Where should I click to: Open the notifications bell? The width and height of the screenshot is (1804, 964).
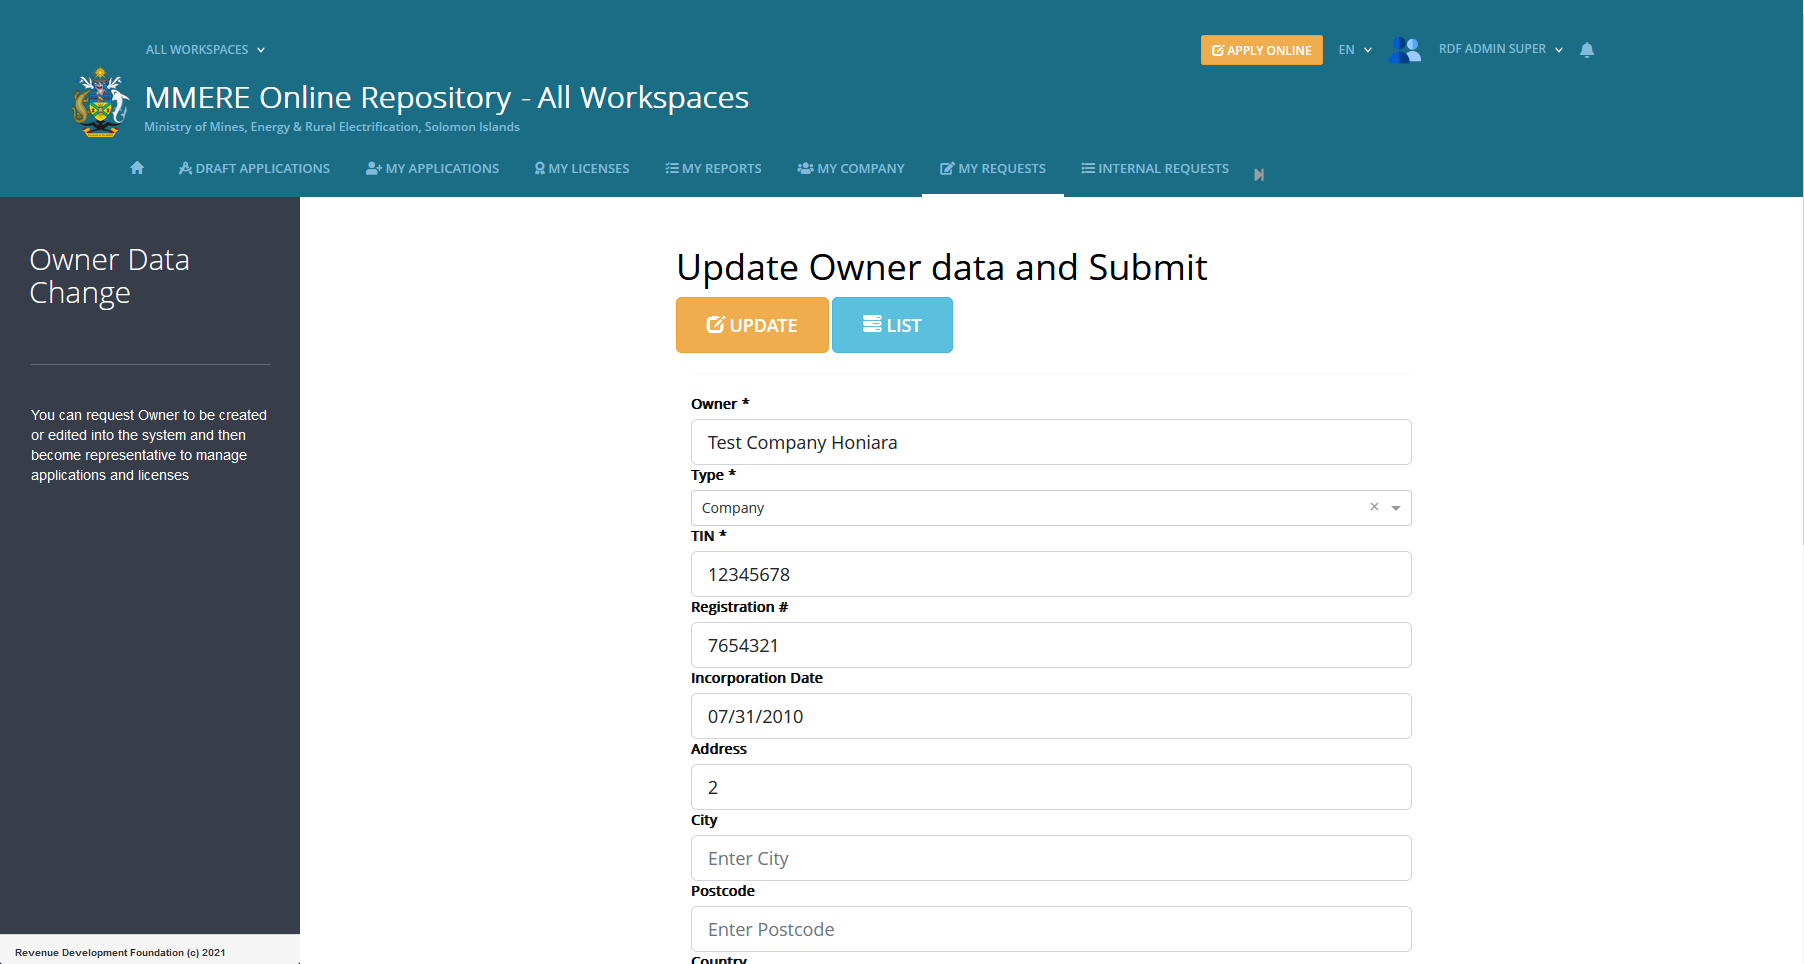pos(1587,50)
